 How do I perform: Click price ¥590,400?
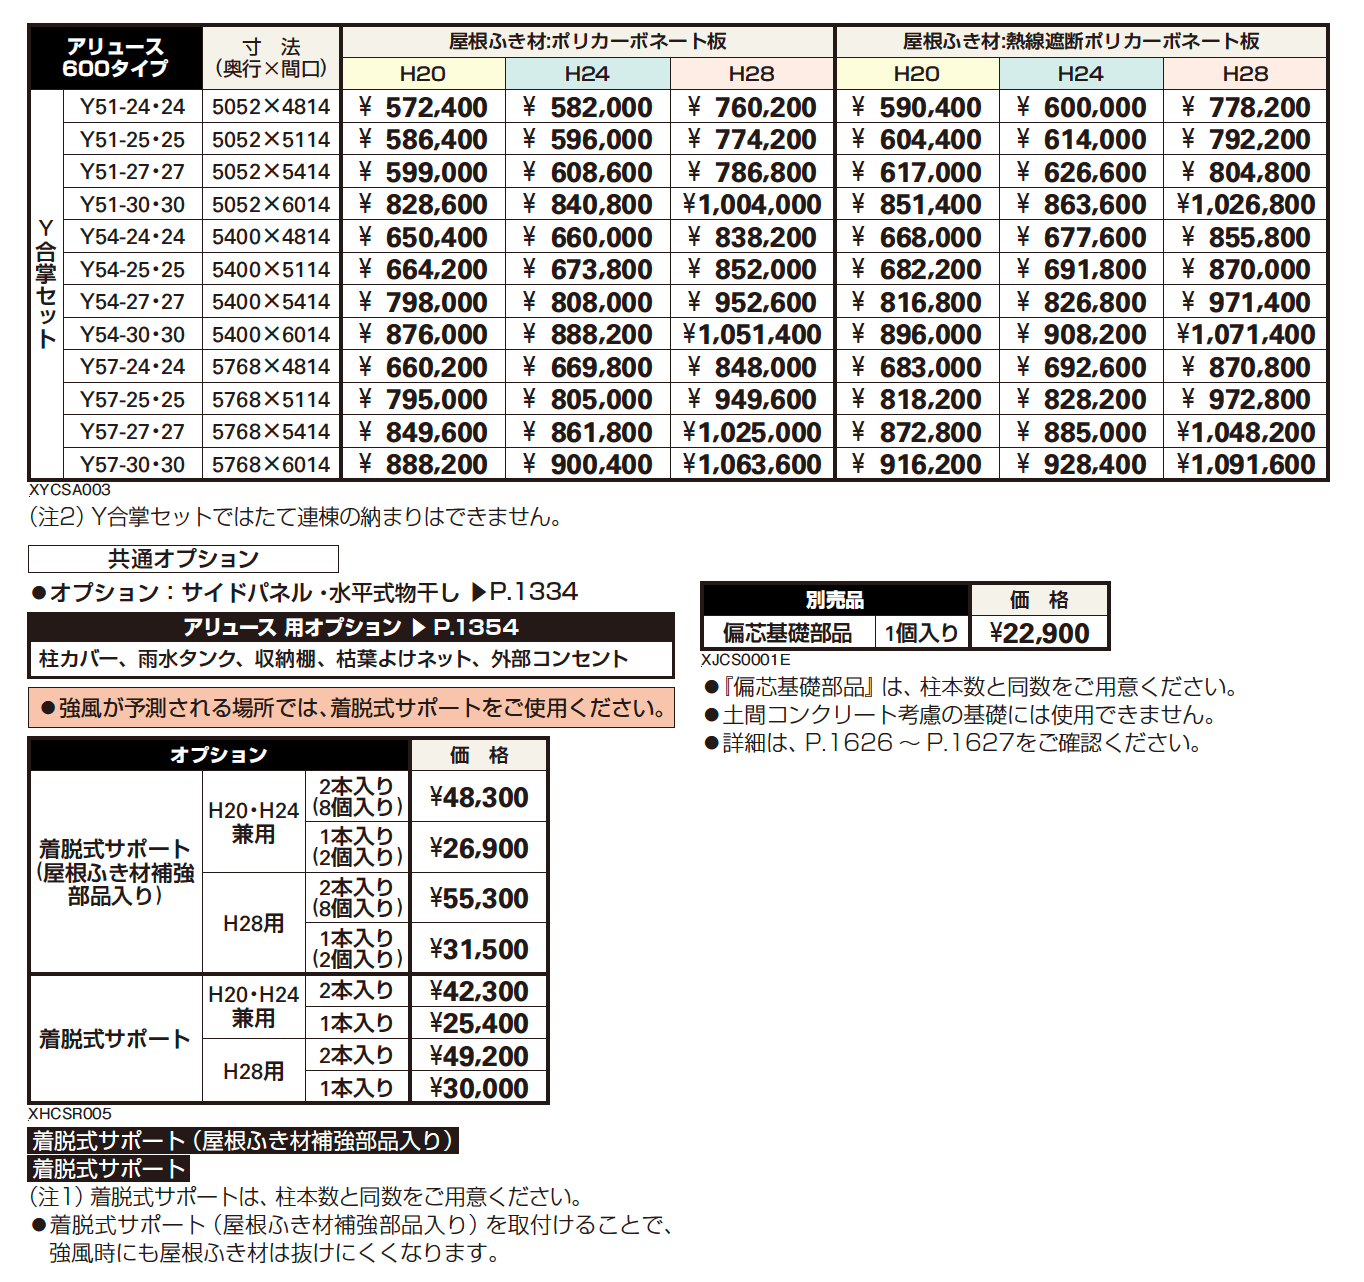(917, 107)
